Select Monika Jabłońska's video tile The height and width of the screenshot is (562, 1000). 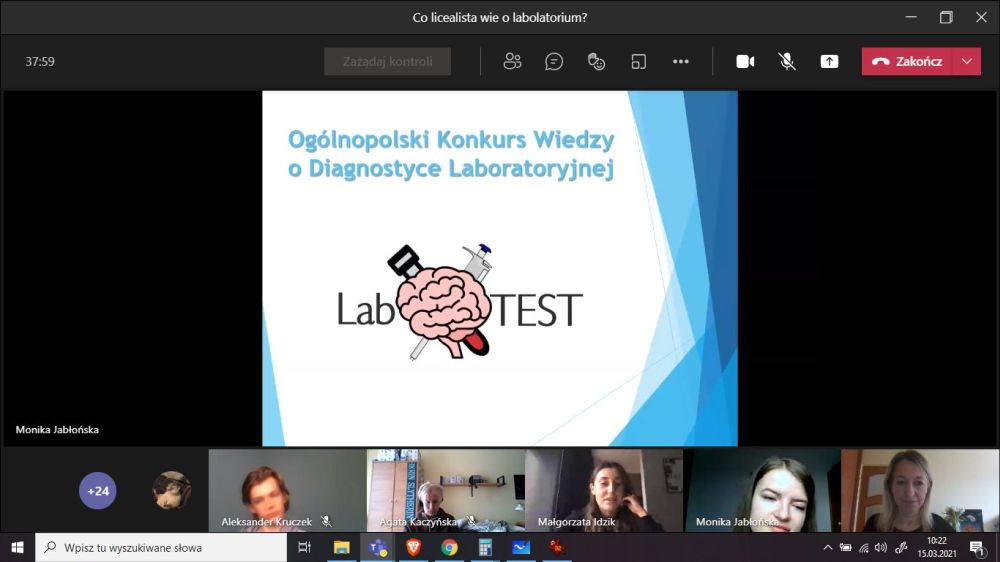point(762,490)
